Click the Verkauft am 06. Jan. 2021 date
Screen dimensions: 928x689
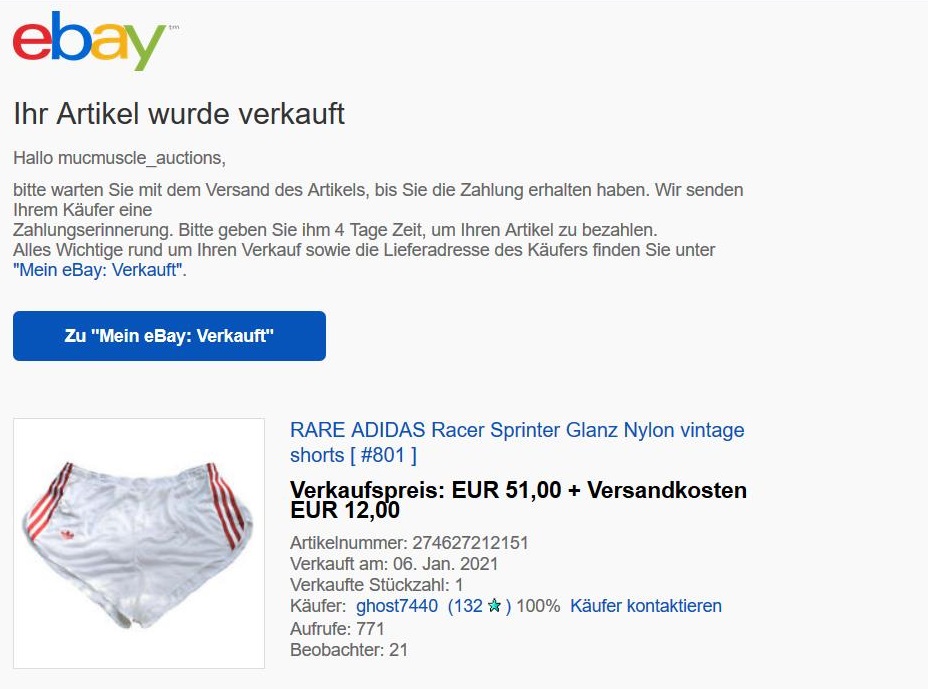click(x=394, y=564)
